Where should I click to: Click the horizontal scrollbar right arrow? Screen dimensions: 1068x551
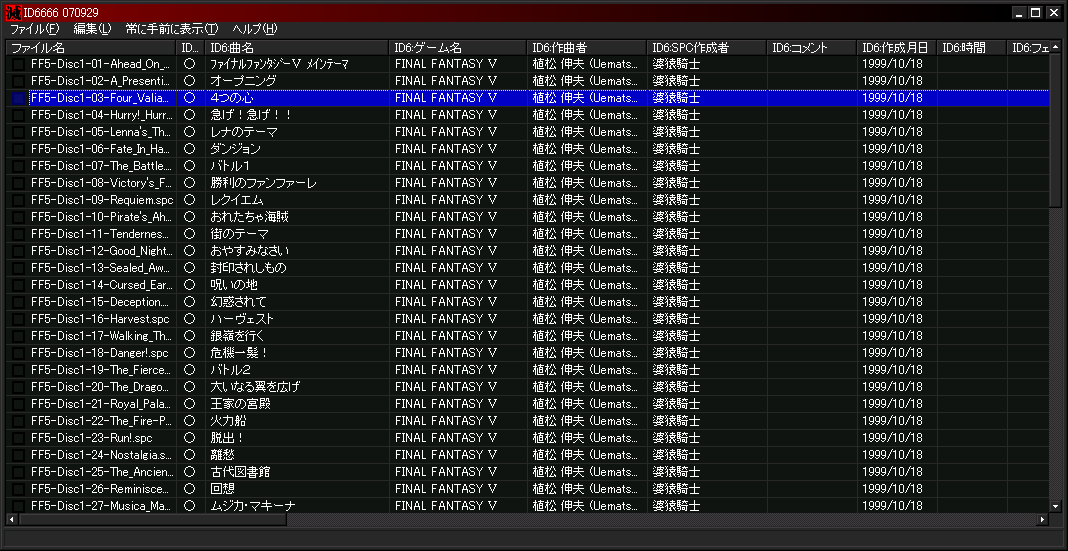pos(1042,520)
